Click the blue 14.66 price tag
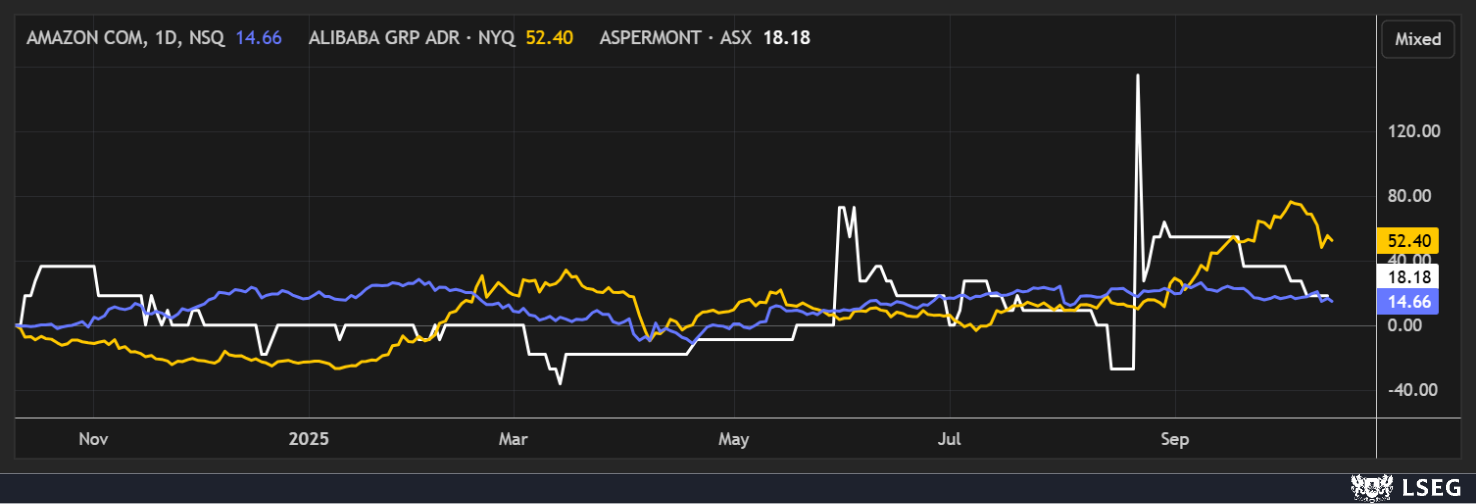The image size is (1476, 504). pos(1407,300)
